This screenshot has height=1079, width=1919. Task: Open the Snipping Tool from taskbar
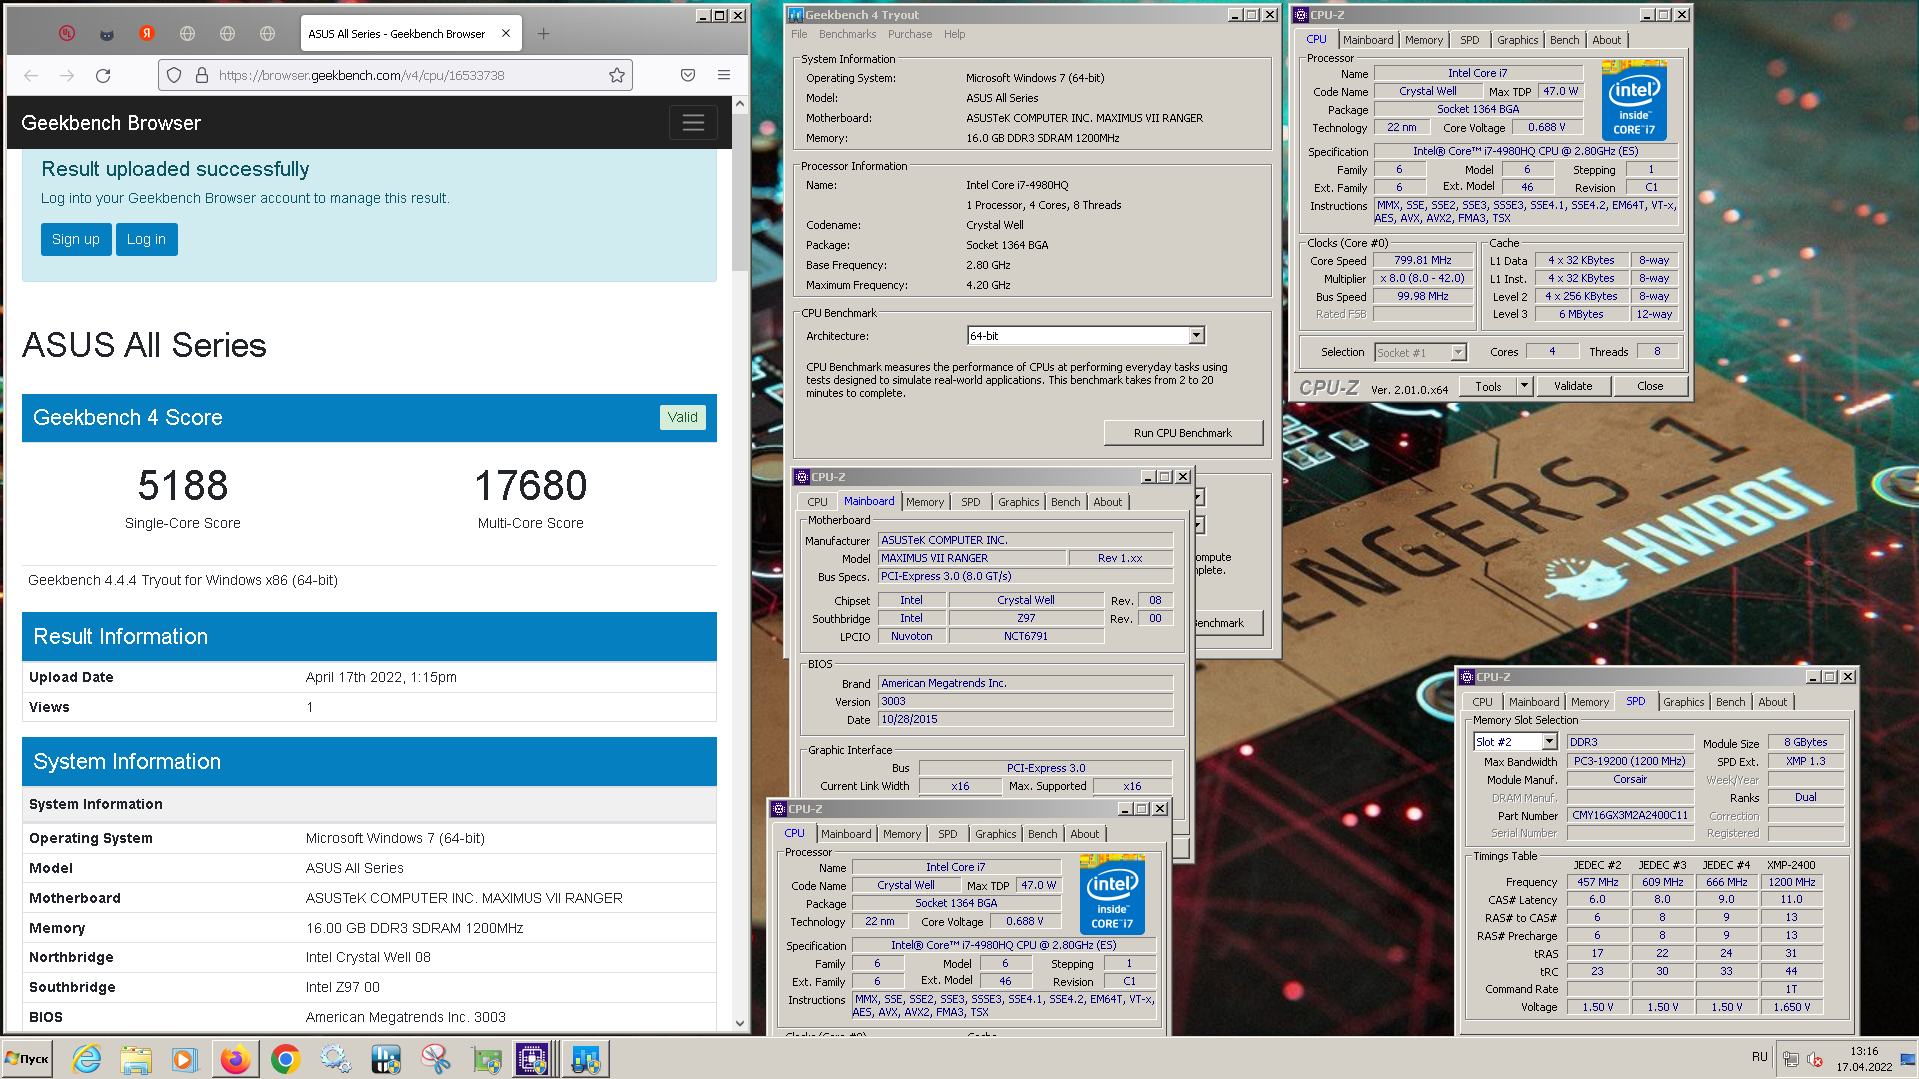point(436,1059)
